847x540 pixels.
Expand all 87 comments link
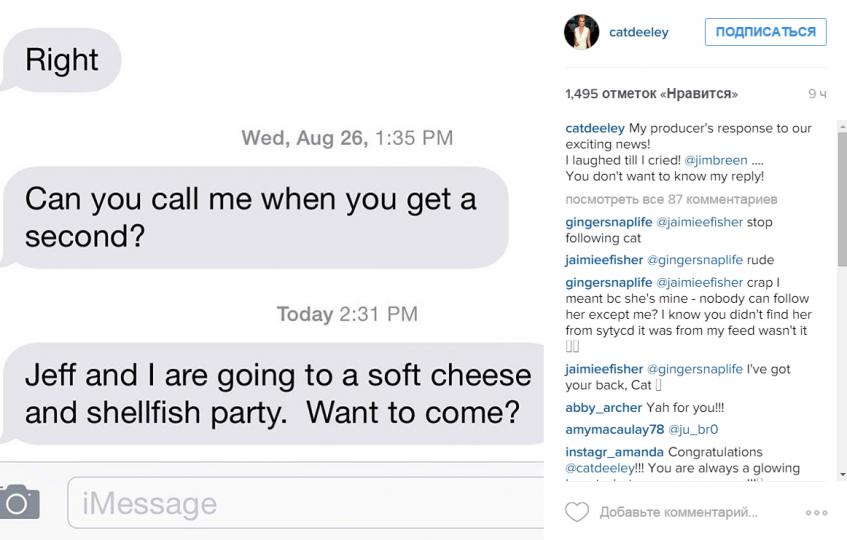point(670,200)
